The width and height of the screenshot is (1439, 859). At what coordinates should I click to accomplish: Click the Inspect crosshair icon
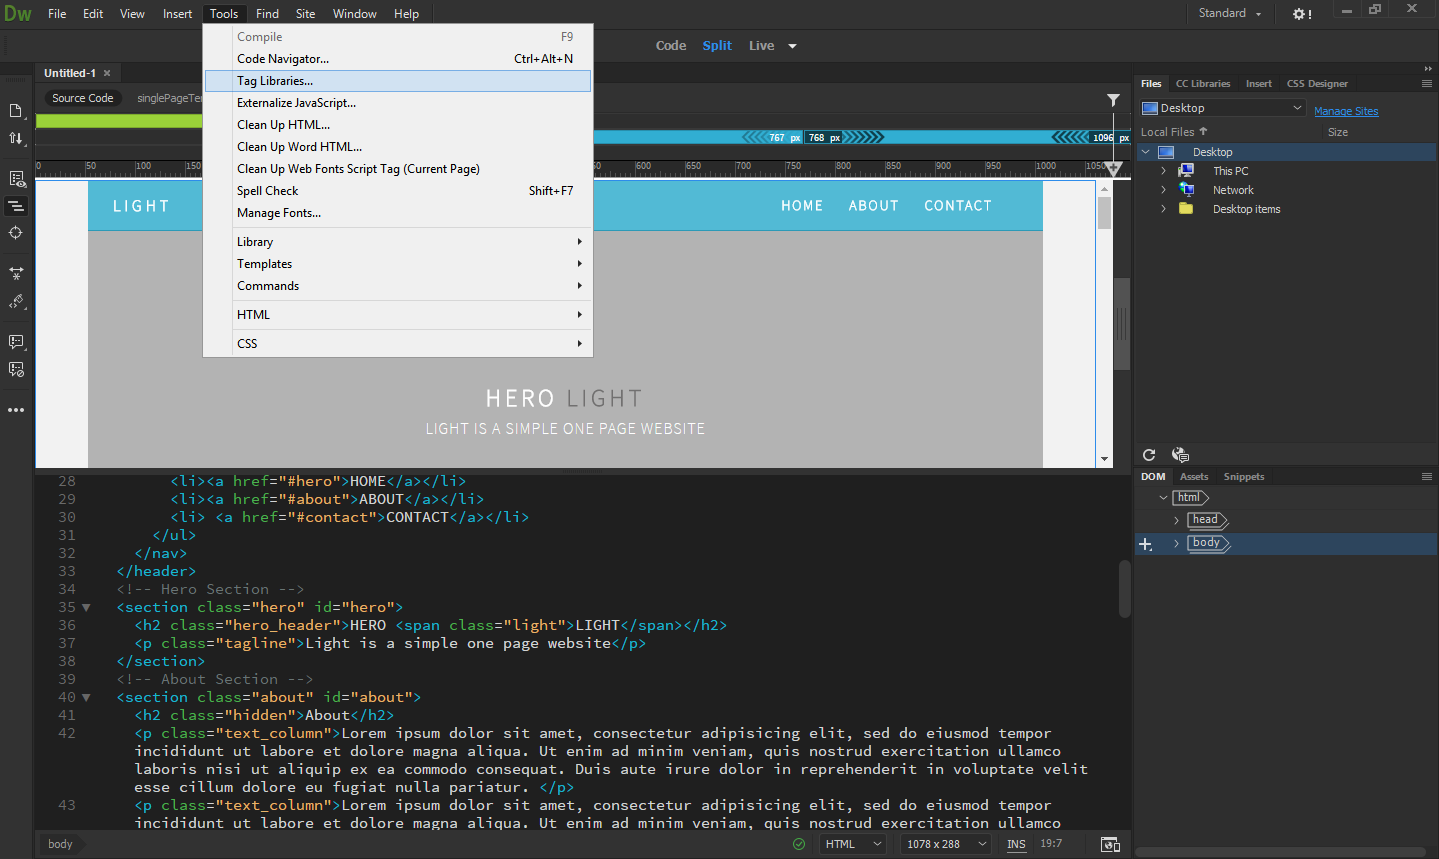[16, 233]
